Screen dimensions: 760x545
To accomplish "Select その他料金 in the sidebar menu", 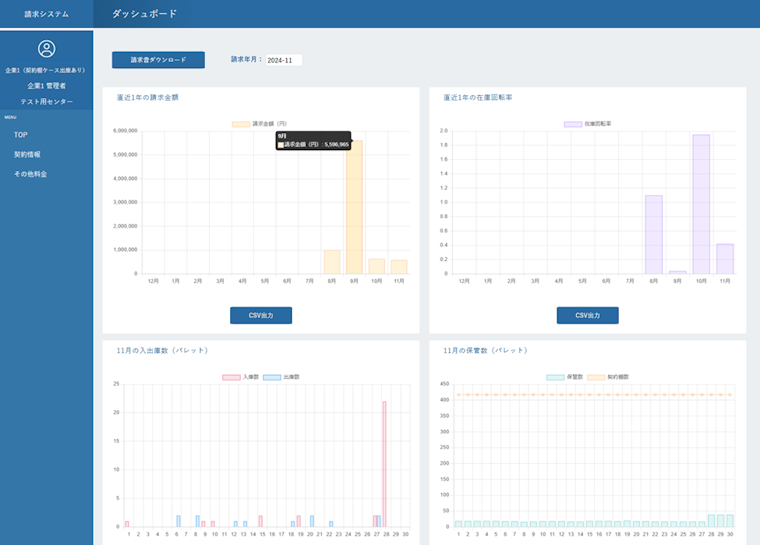I will click(30, 174).
